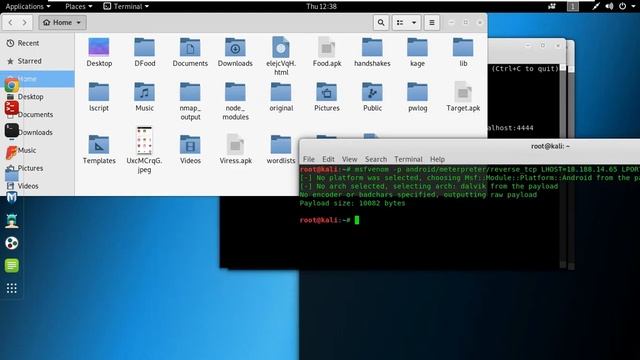Open the handshakes folder
640x360 pixels.
[372, 52]
